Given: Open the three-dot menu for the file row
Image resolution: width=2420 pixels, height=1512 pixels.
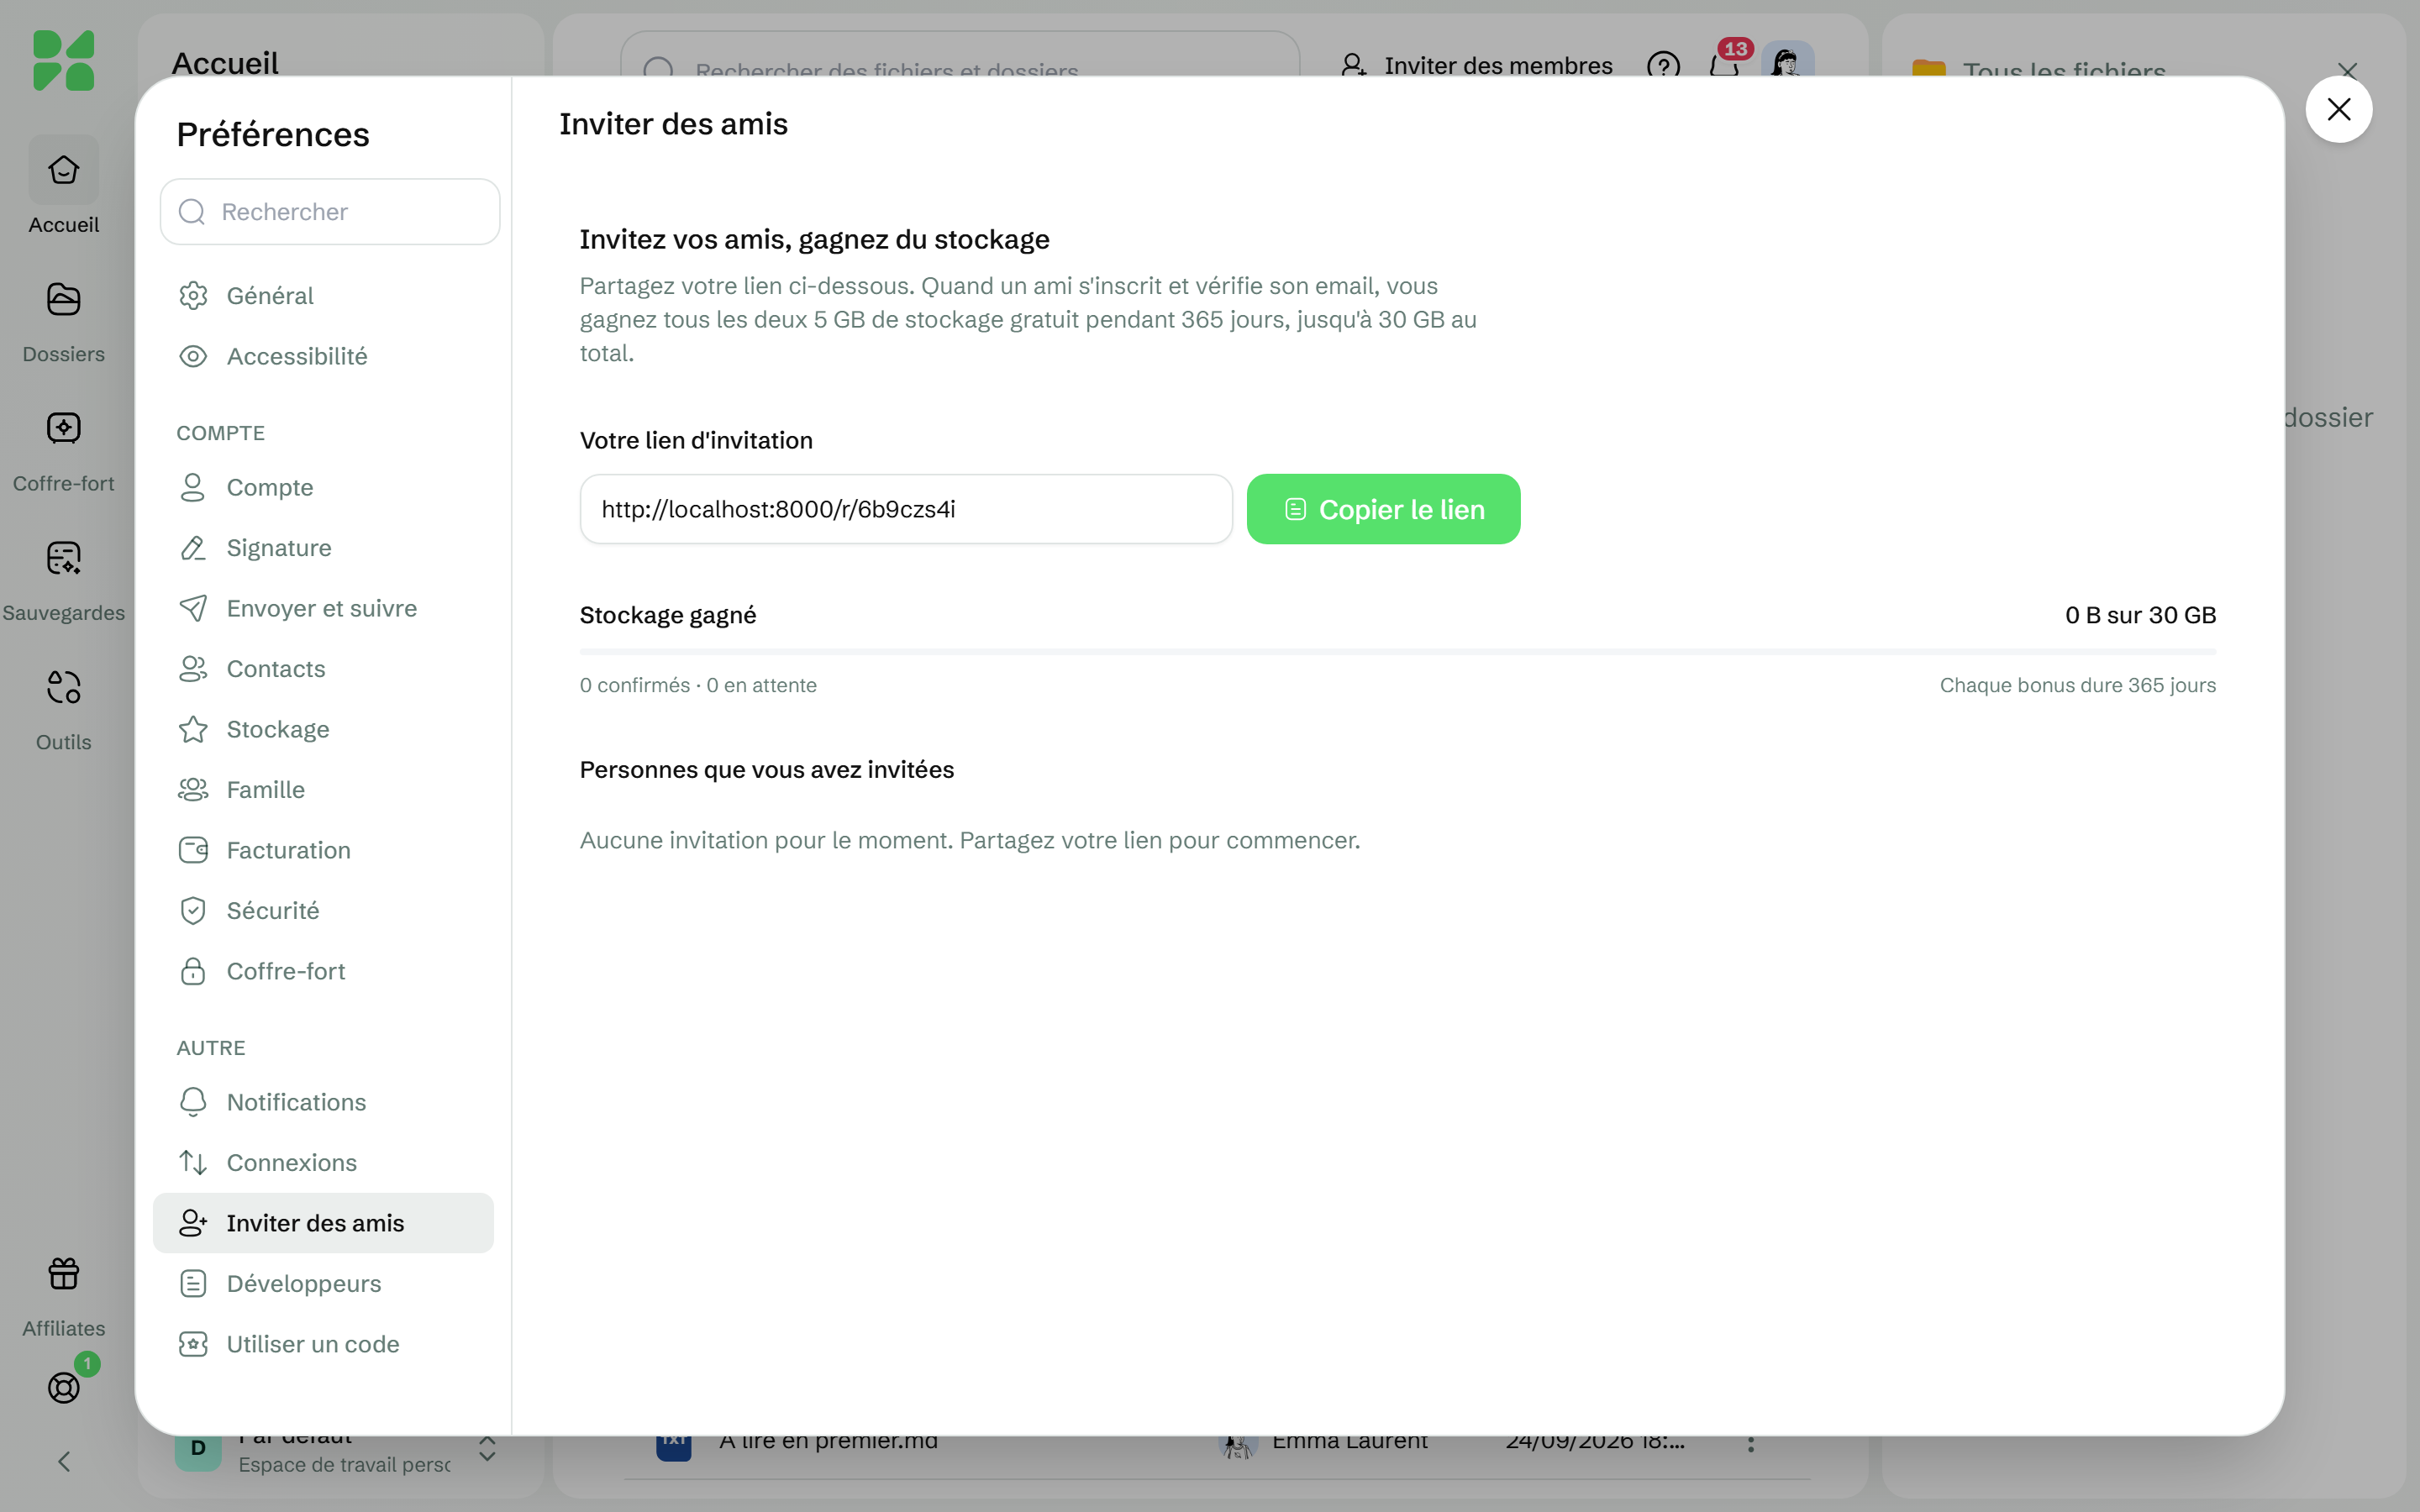Looking at the screenshot, I should tap(1750, 1443).
